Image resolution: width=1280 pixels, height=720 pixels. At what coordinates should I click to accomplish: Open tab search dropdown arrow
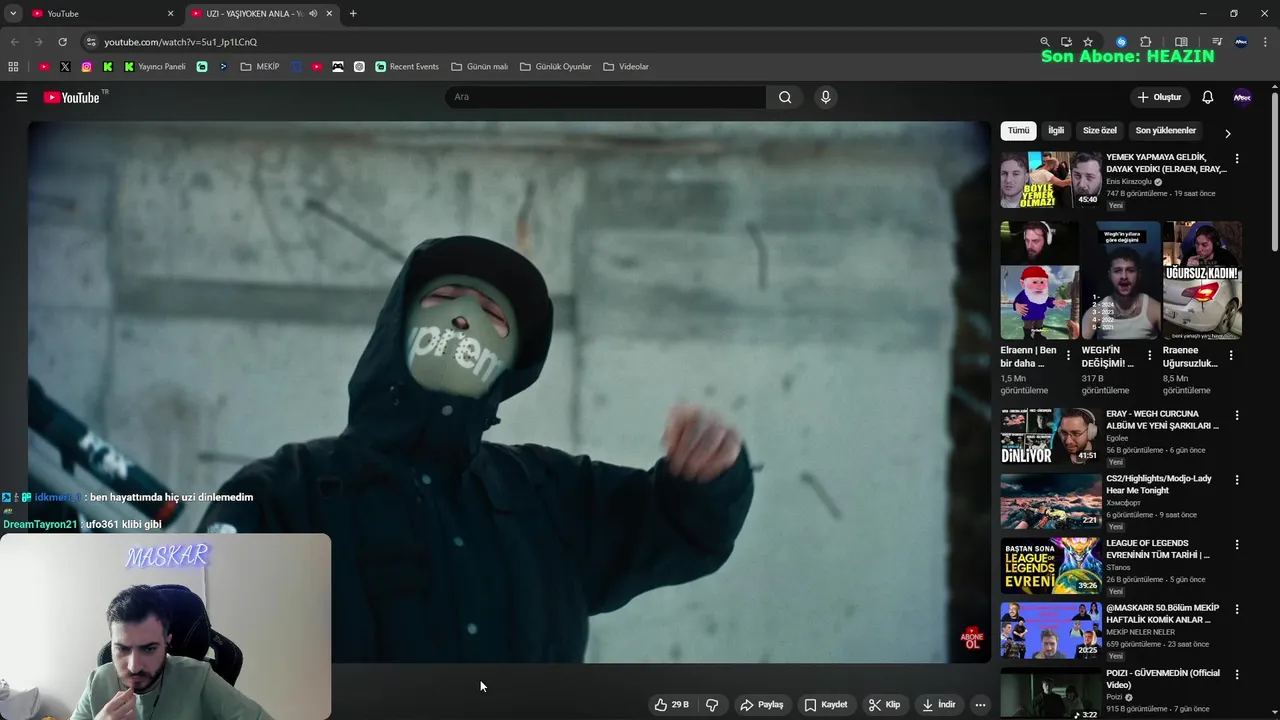pos(13,14)
